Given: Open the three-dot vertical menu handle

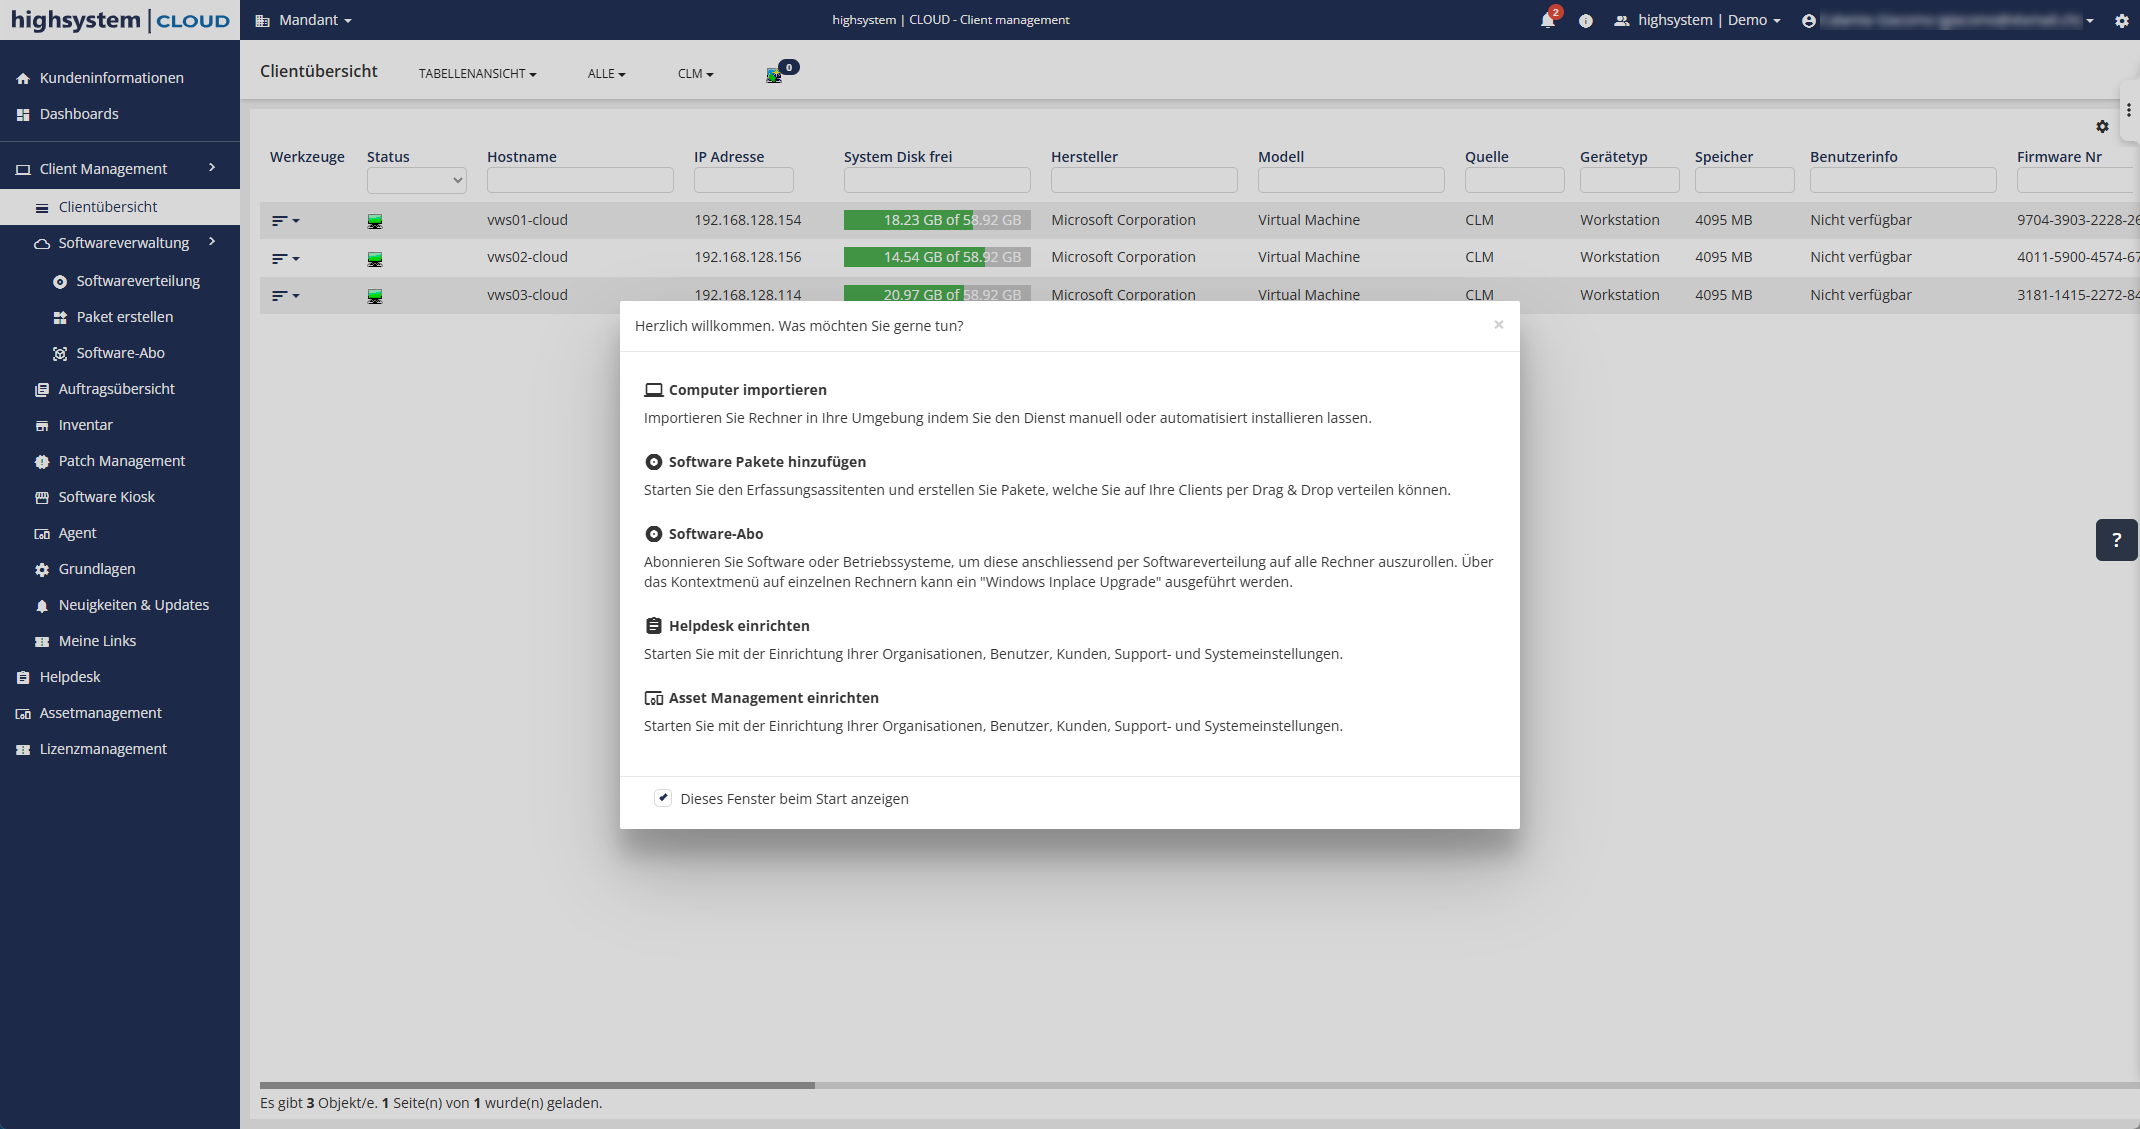Looking at the screenshot, I should (2129, 110).
